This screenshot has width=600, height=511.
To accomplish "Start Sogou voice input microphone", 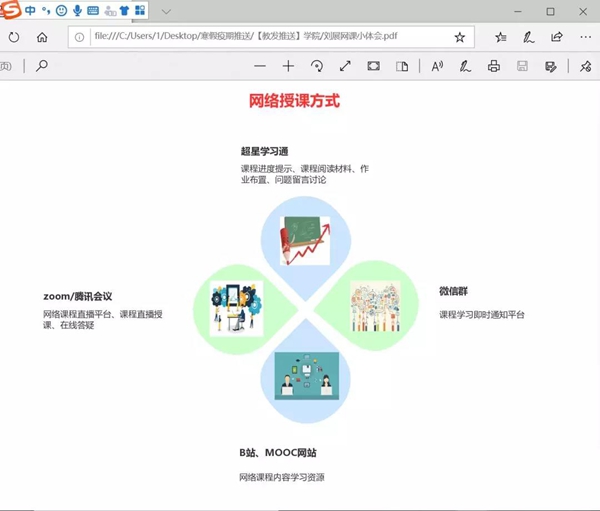I will click(x=77, y=10).
